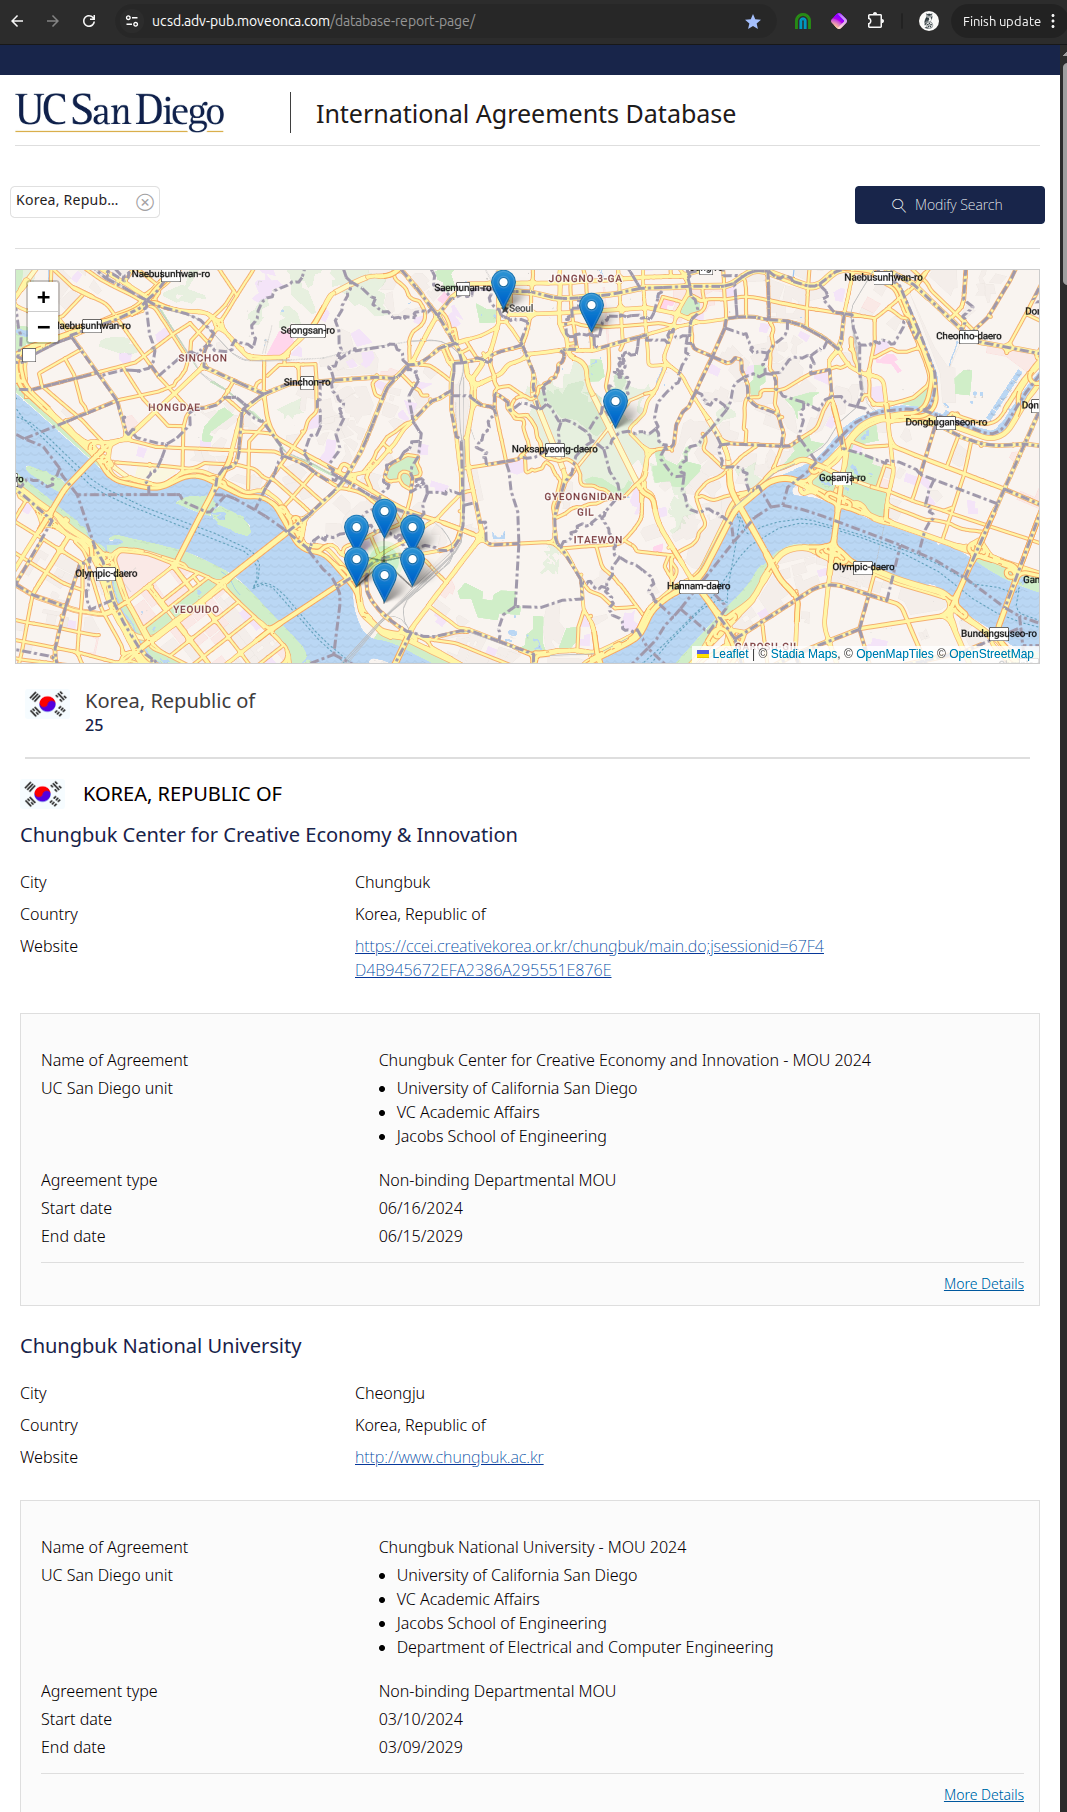Open the browser profile avatar
Screen dimensions: 1067x1812
click(x=929, y=21)
